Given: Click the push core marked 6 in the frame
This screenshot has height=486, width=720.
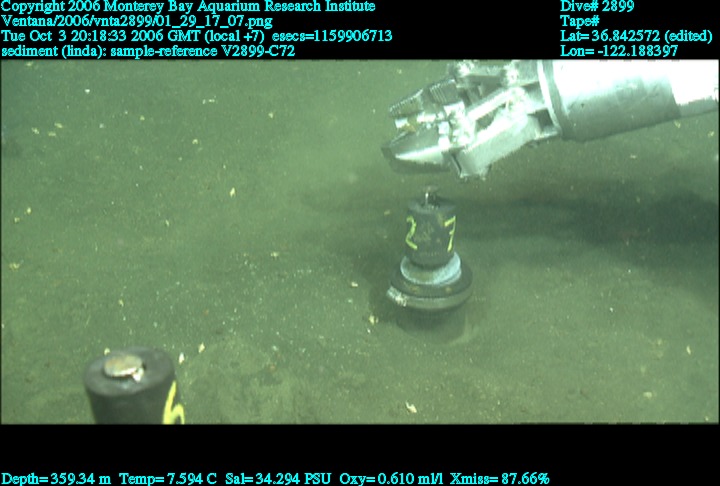Looking at the screenshot, I should [x=133, y=386].
